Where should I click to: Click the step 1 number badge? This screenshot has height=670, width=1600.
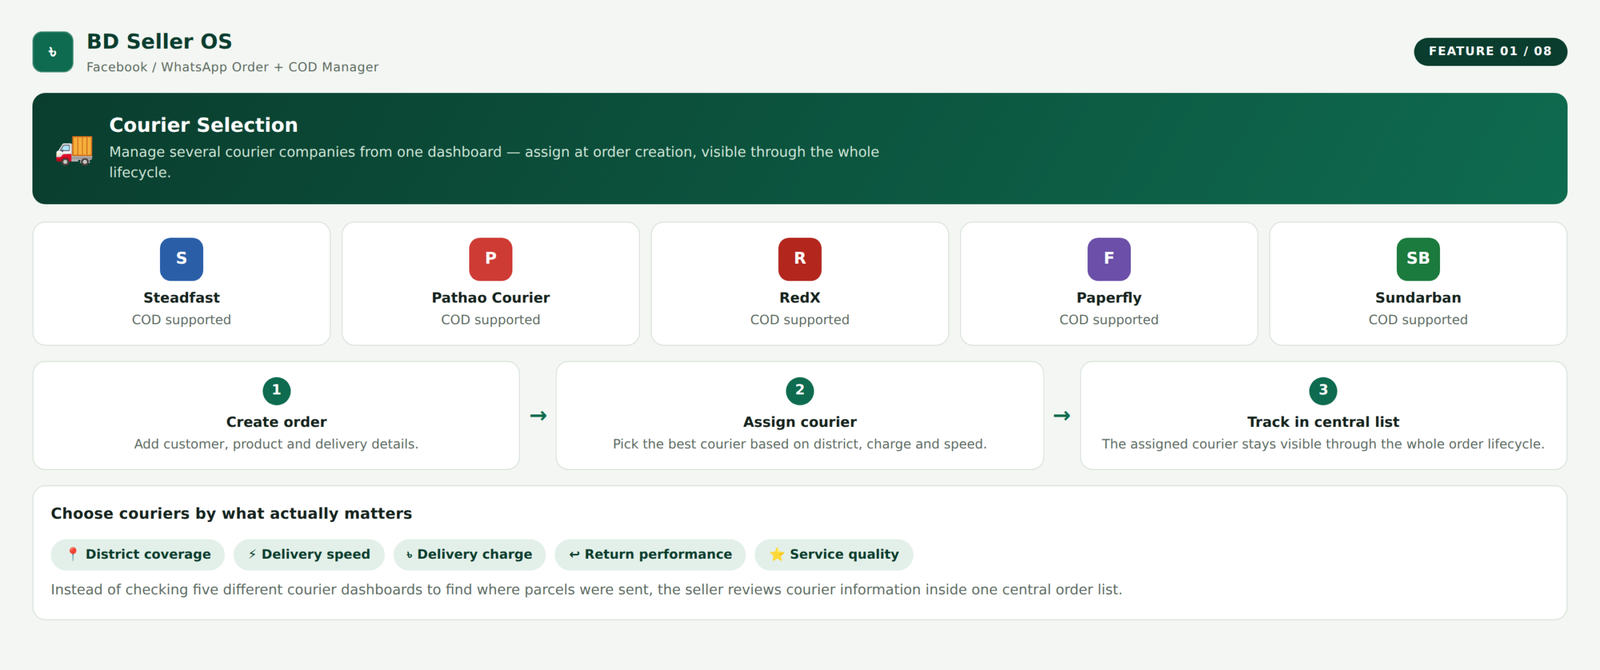pos(276,391)
